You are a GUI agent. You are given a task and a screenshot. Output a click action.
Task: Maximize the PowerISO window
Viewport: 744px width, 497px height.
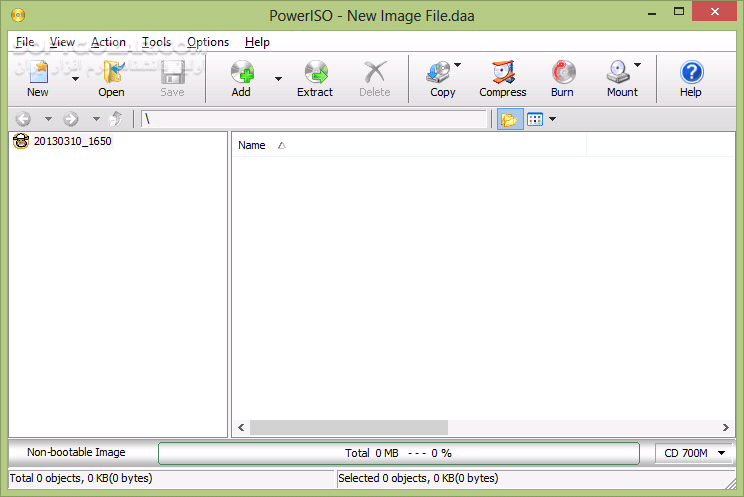coord(679,12)
